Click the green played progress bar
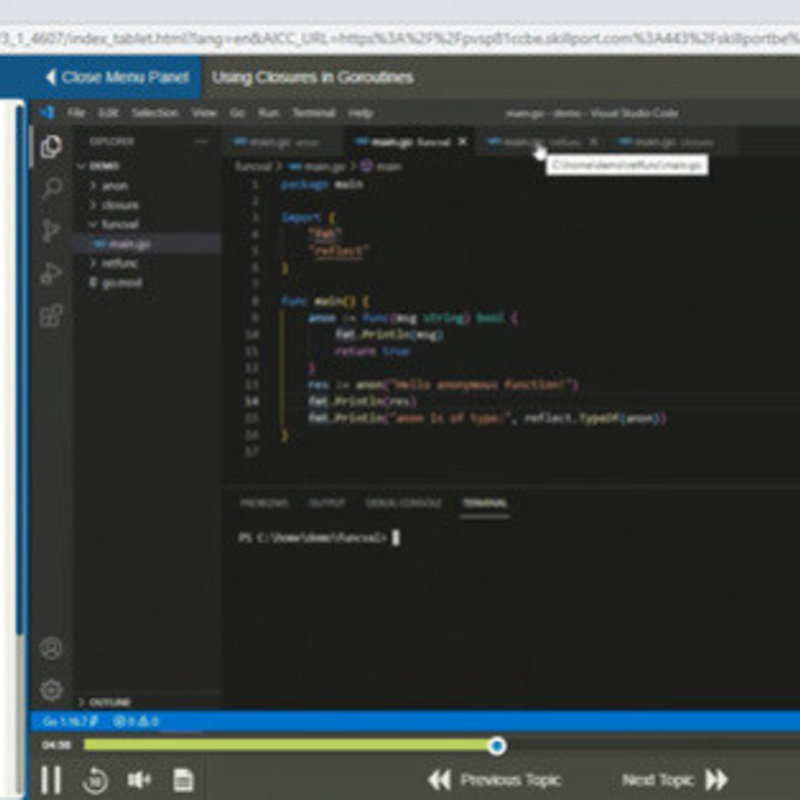The width and height of the screenshot is (800, 800). [286, 746]
